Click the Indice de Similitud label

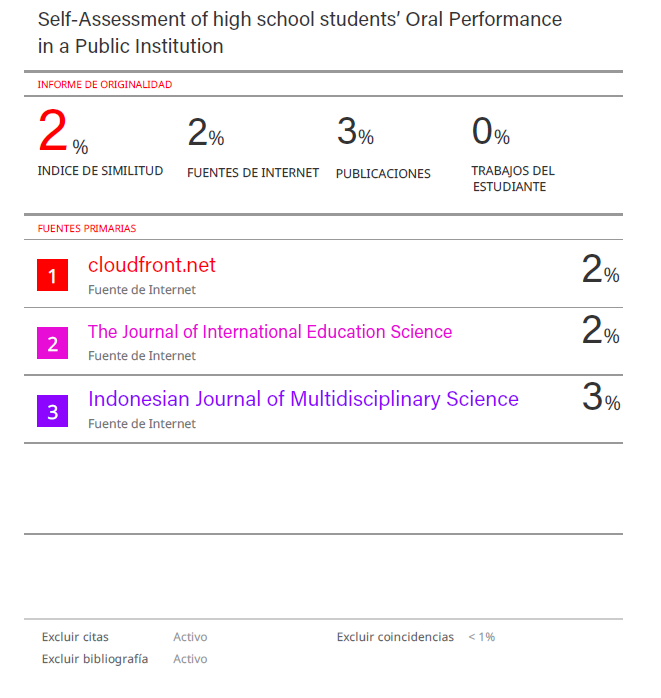pyautogui.click(x=100, y=171)
